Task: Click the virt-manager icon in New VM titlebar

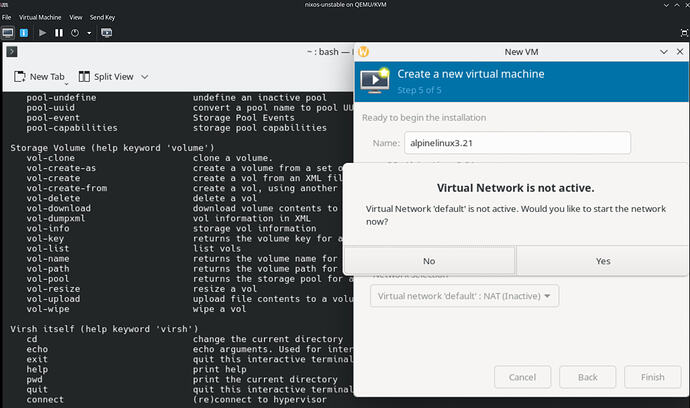Action: [363, 52]
